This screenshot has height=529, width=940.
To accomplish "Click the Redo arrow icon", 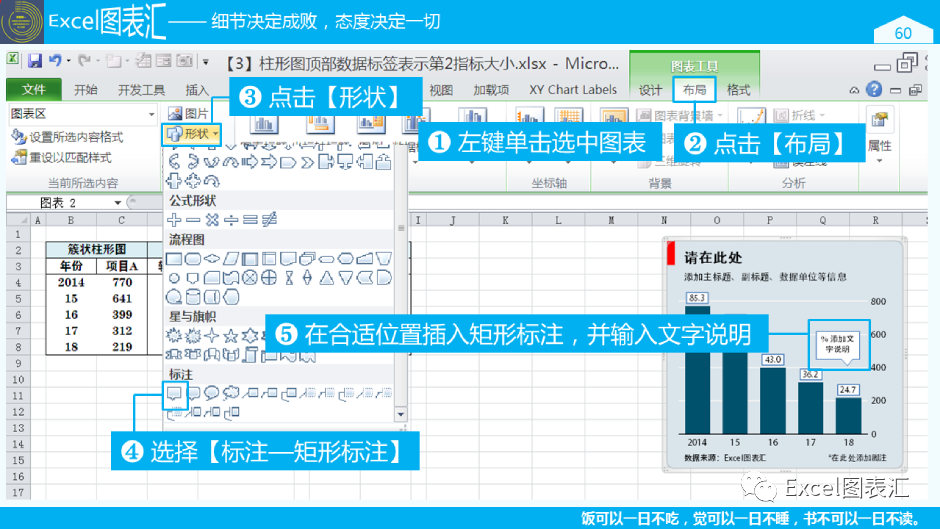I will (85, 60).
